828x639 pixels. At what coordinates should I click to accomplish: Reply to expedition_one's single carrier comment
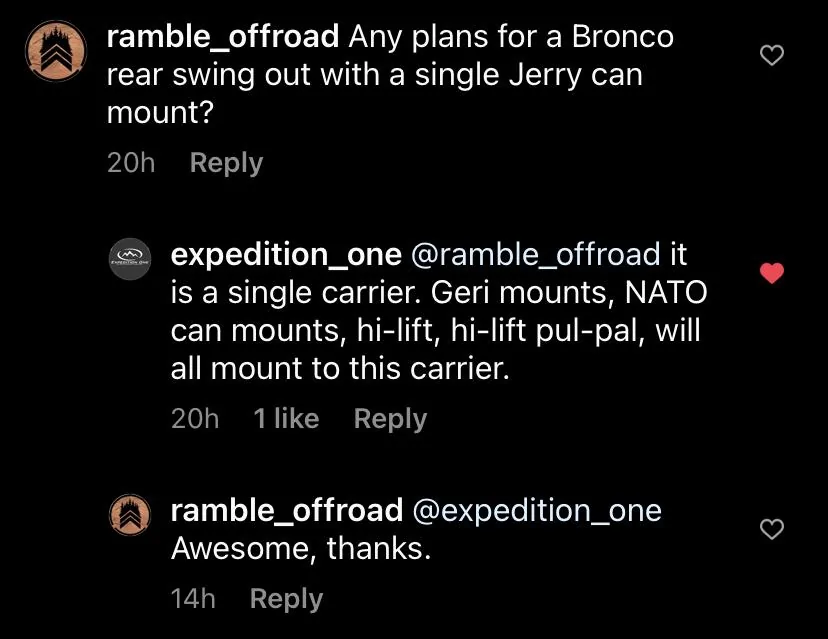[390, 419]
